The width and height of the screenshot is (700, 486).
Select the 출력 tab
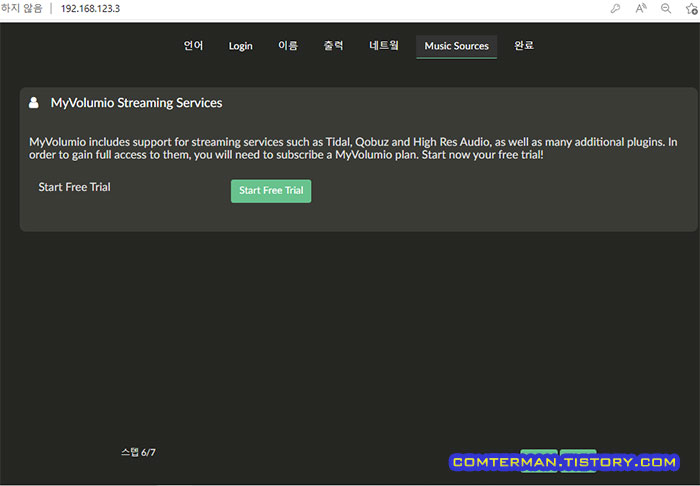click(x=333, y=46)
